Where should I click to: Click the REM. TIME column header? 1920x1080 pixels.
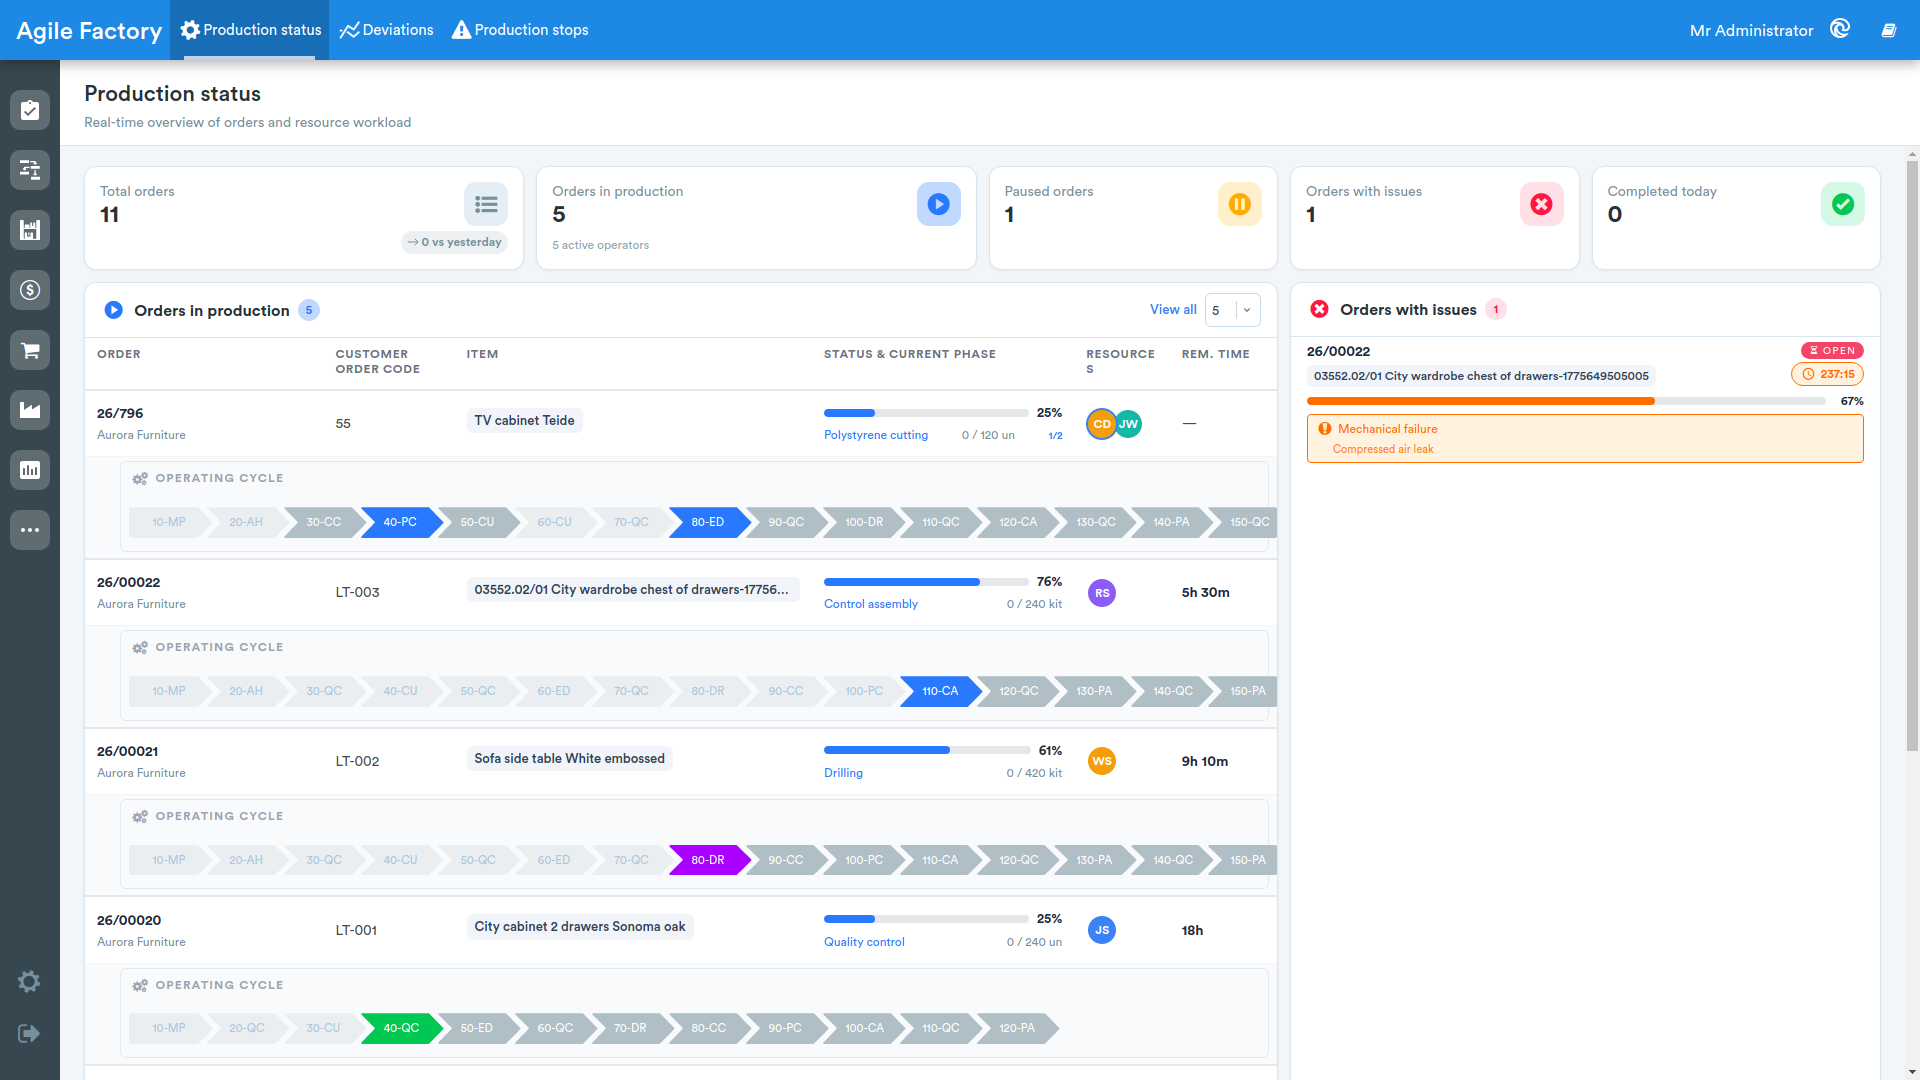1215,354
